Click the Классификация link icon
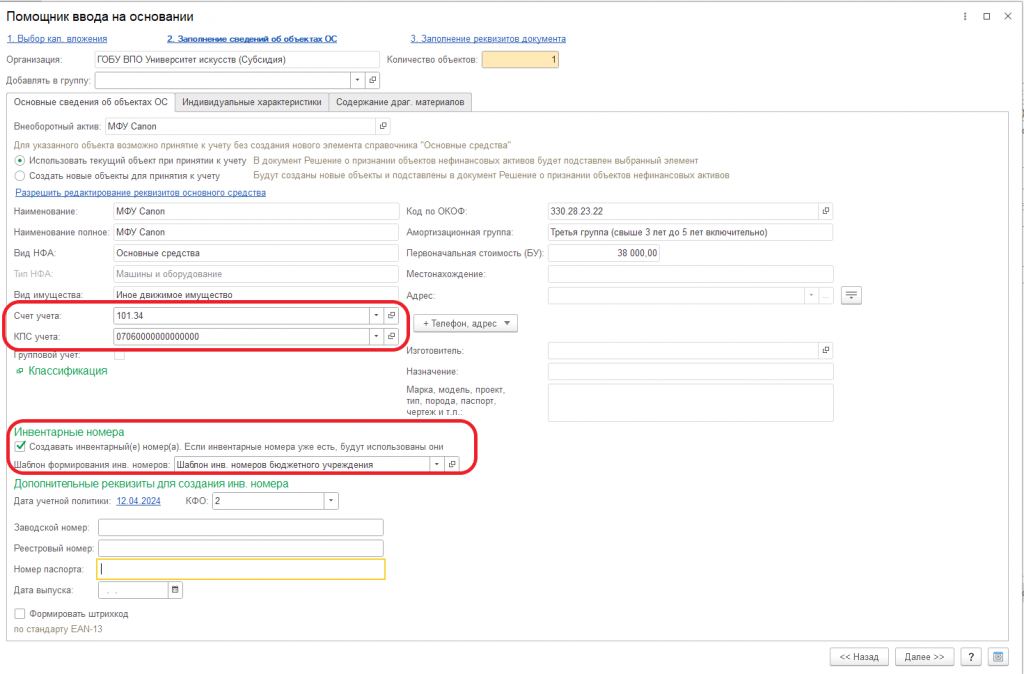Viewport: 1024px width, 674px height. pyautogui.click(x=20, y=371)
